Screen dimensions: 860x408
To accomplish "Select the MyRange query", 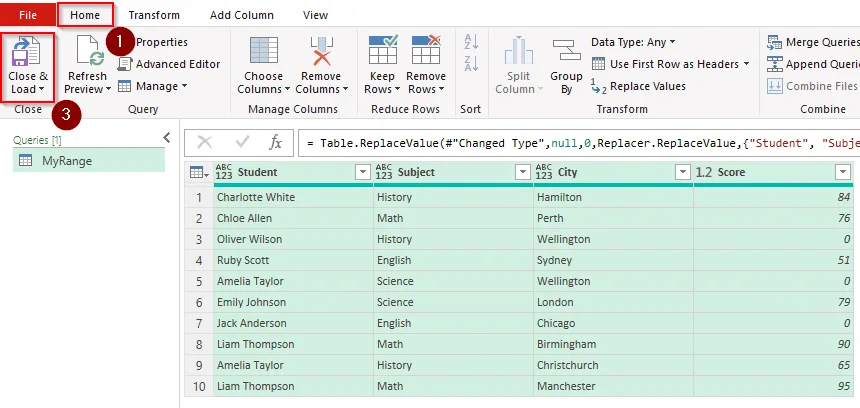I will (89, 161).
